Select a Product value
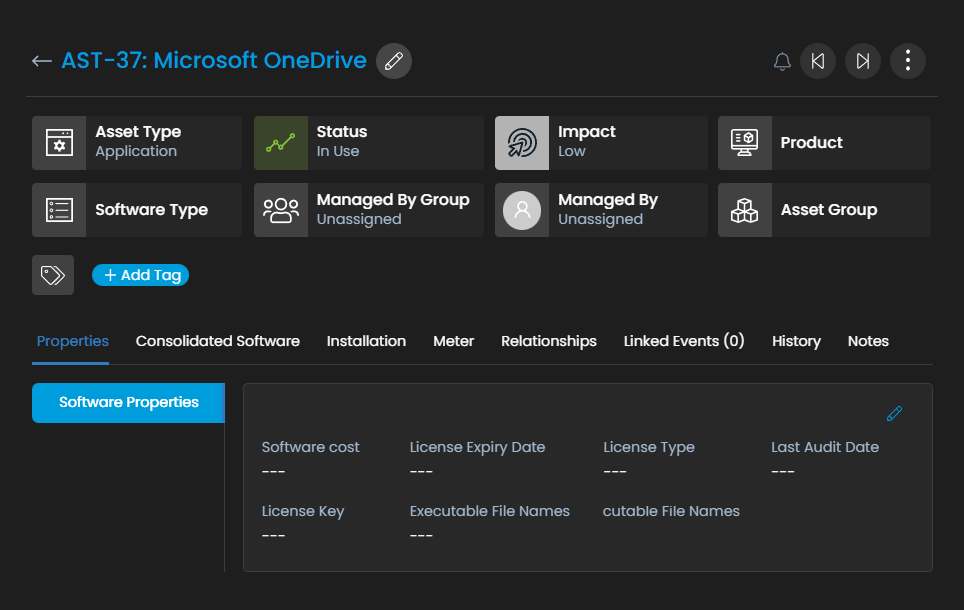This screenshot has width=964, height=610. point(824,143)
